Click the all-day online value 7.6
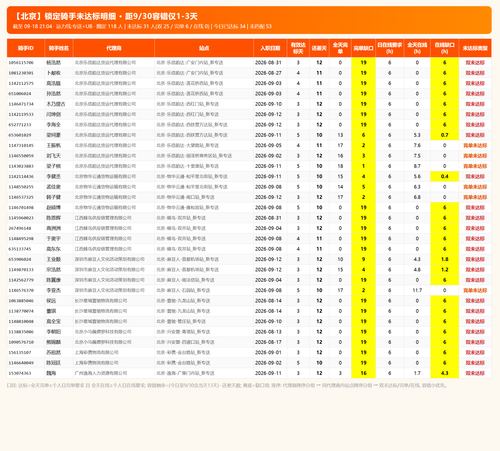Screen dimensions: 500x451 point(417,145)
